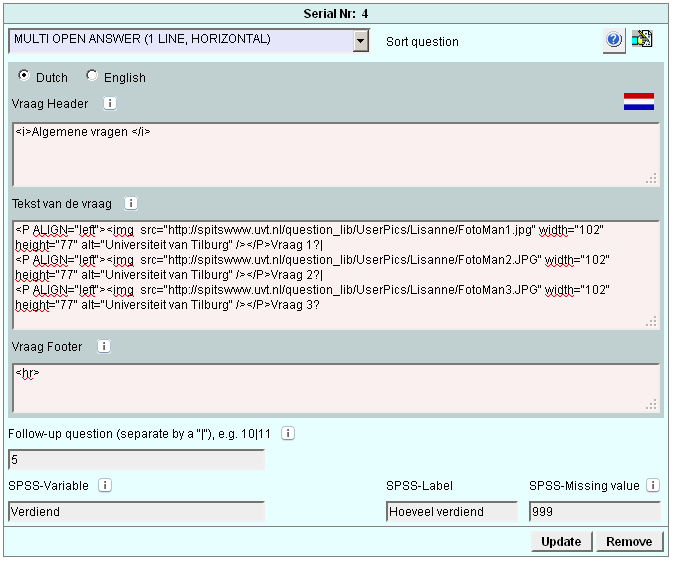The height and width of the screenshot is (561, 673).
Task: Click the Update button
Action: click(x=561, y=541)
